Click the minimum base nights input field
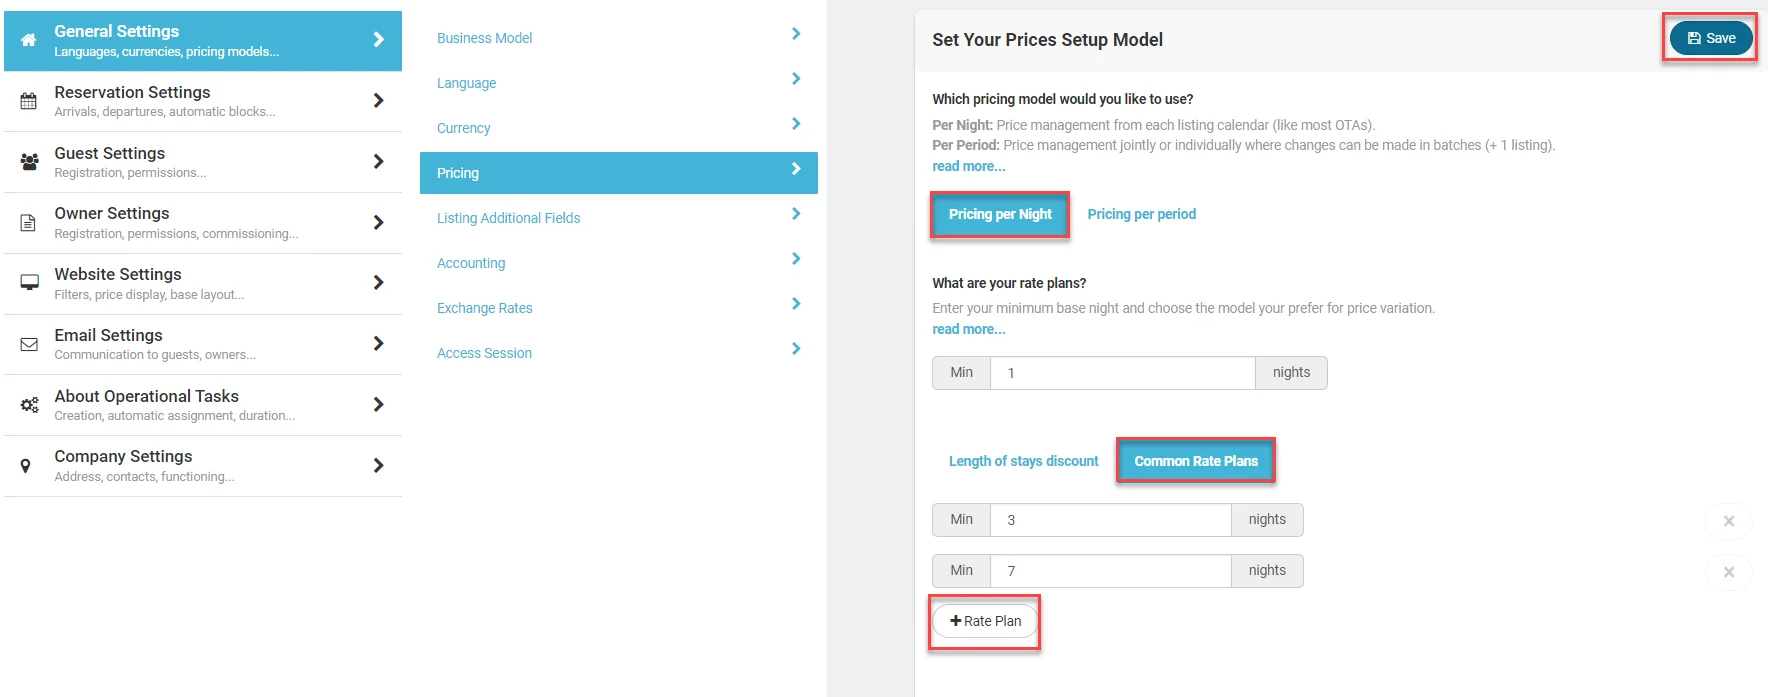Screen dimensions: 1768x697 [x=1122, y=373]
